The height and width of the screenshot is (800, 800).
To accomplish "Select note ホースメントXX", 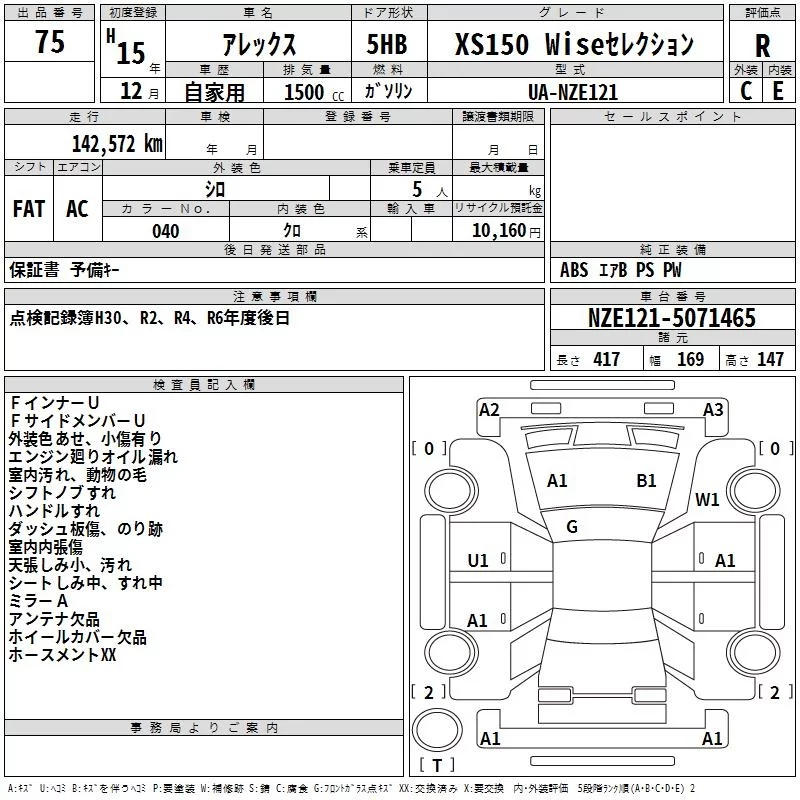I will pyautogui.click(x=62, y=655).
